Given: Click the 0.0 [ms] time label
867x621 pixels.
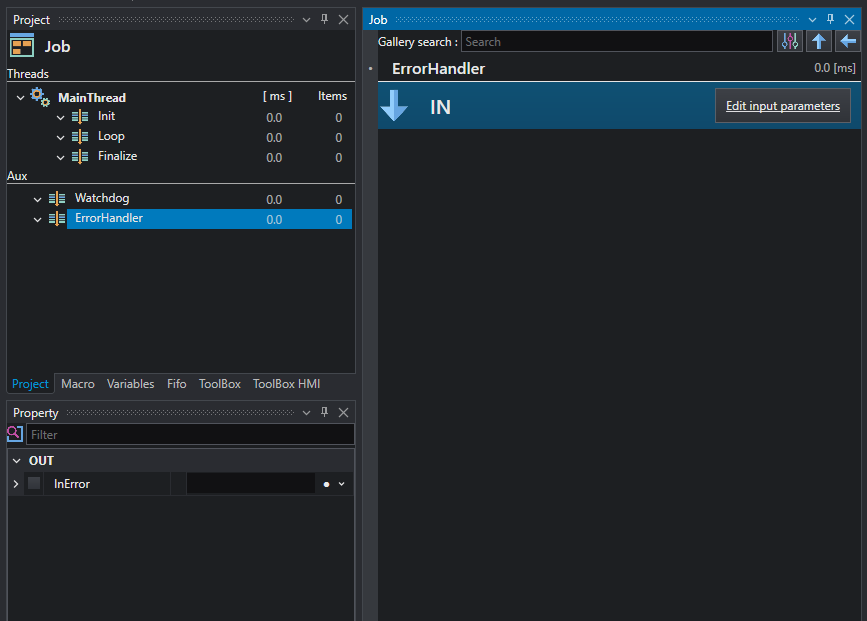Looking at the screenshot, I should [x=834, y=68].
